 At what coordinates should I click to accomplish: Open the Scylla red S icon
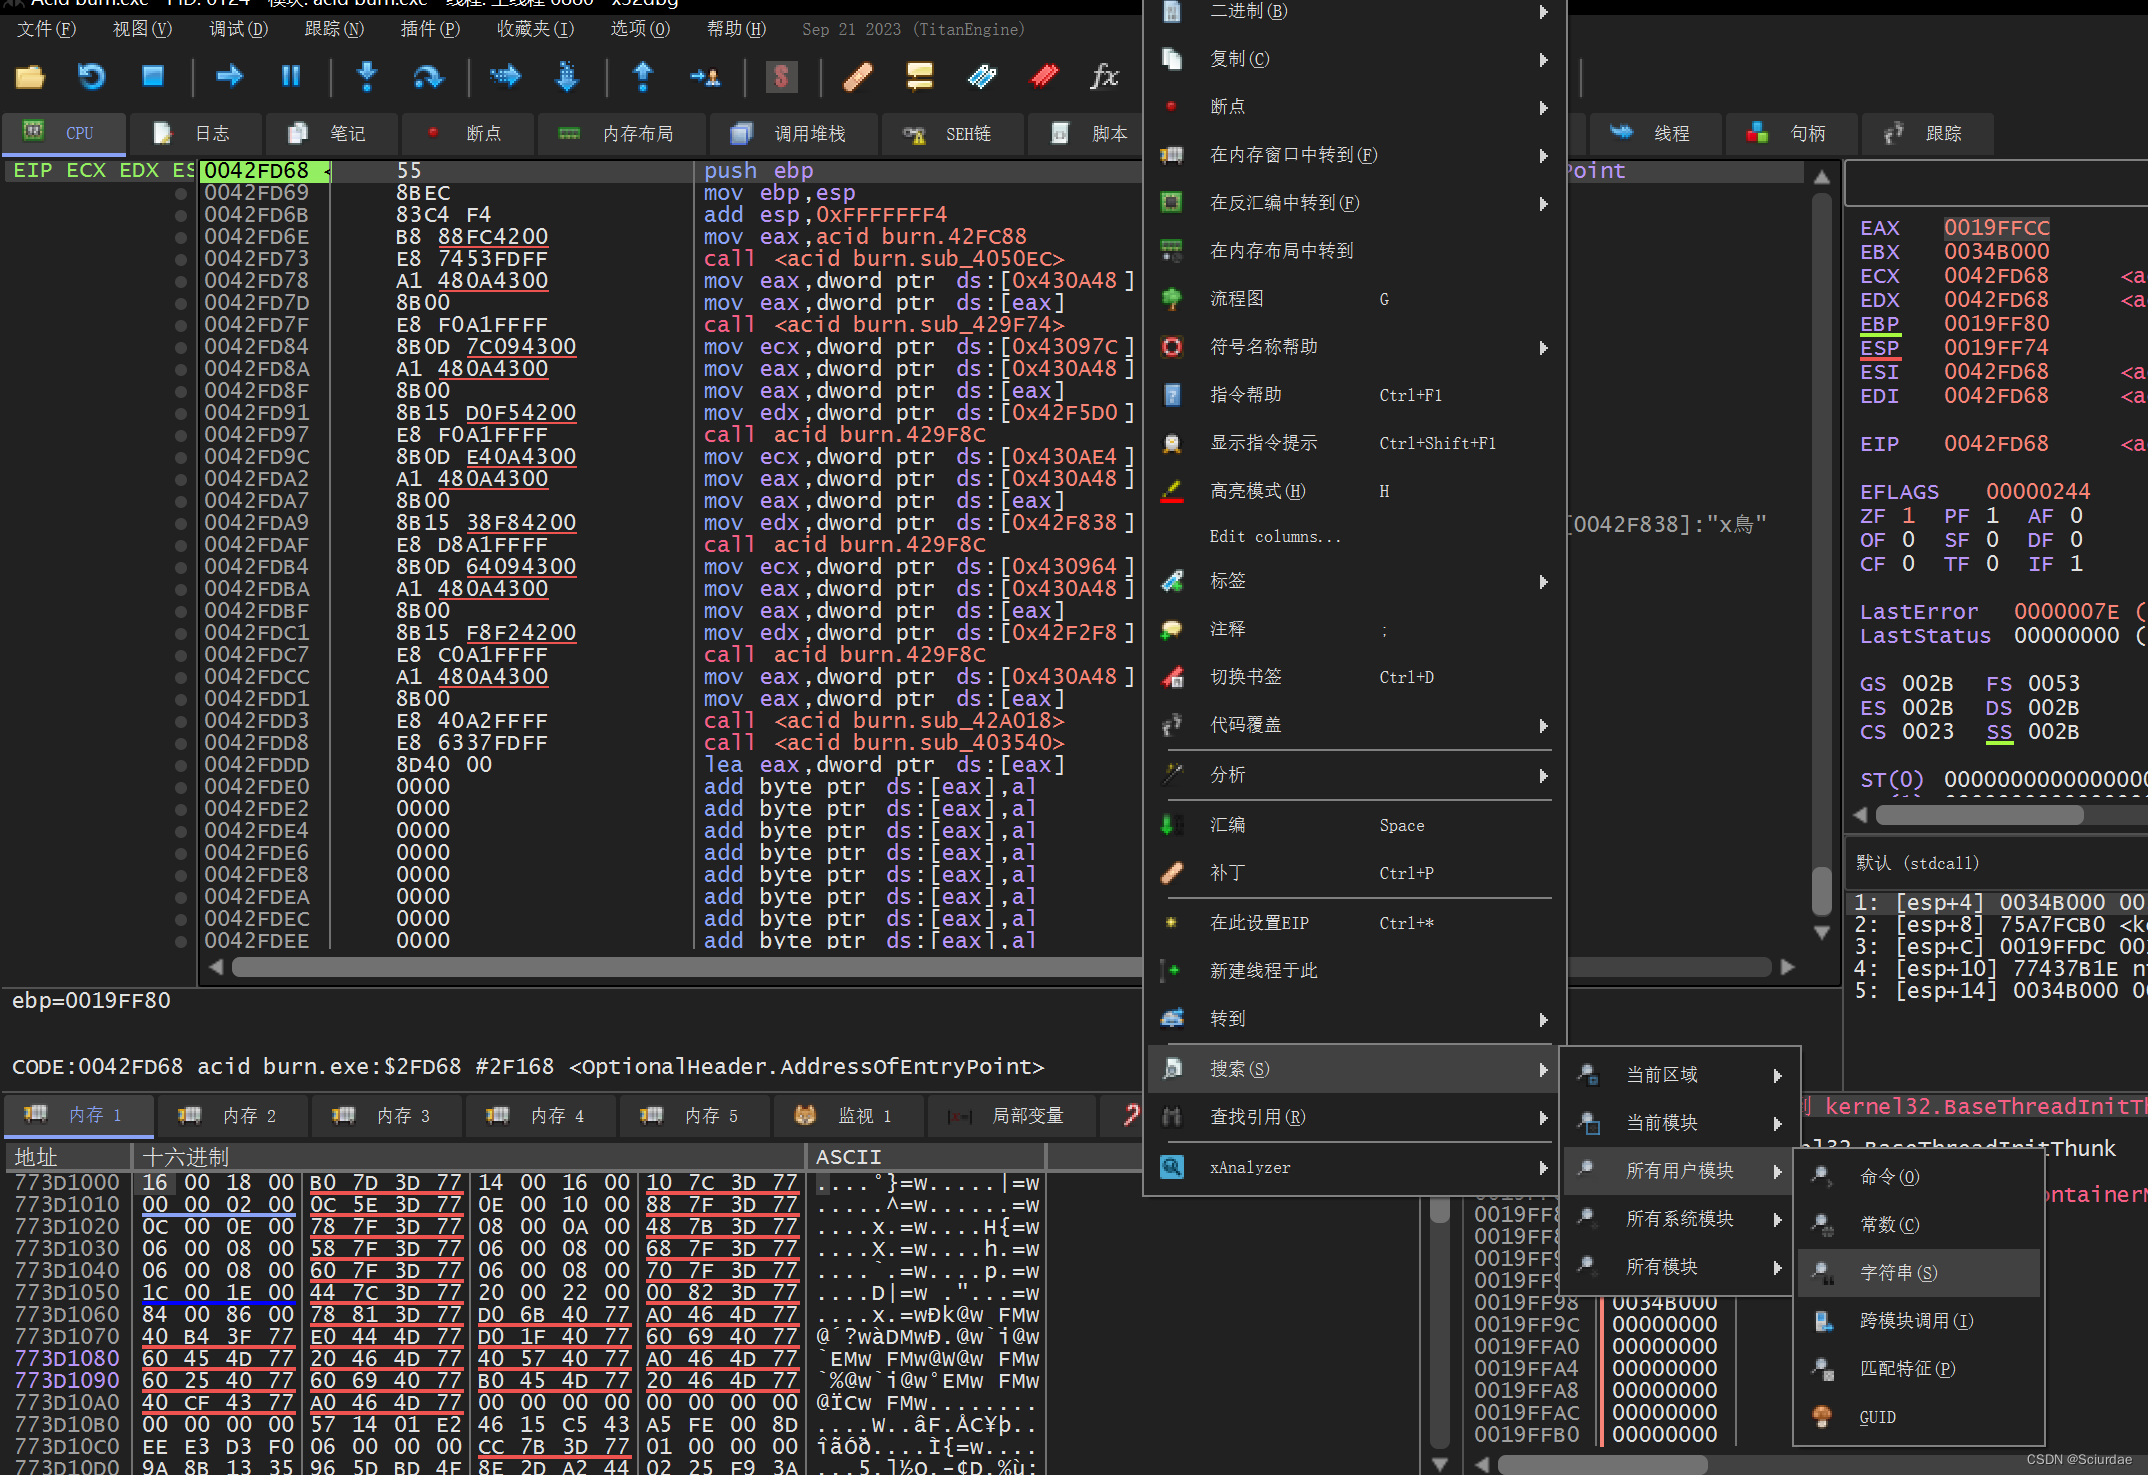point(781,76)
